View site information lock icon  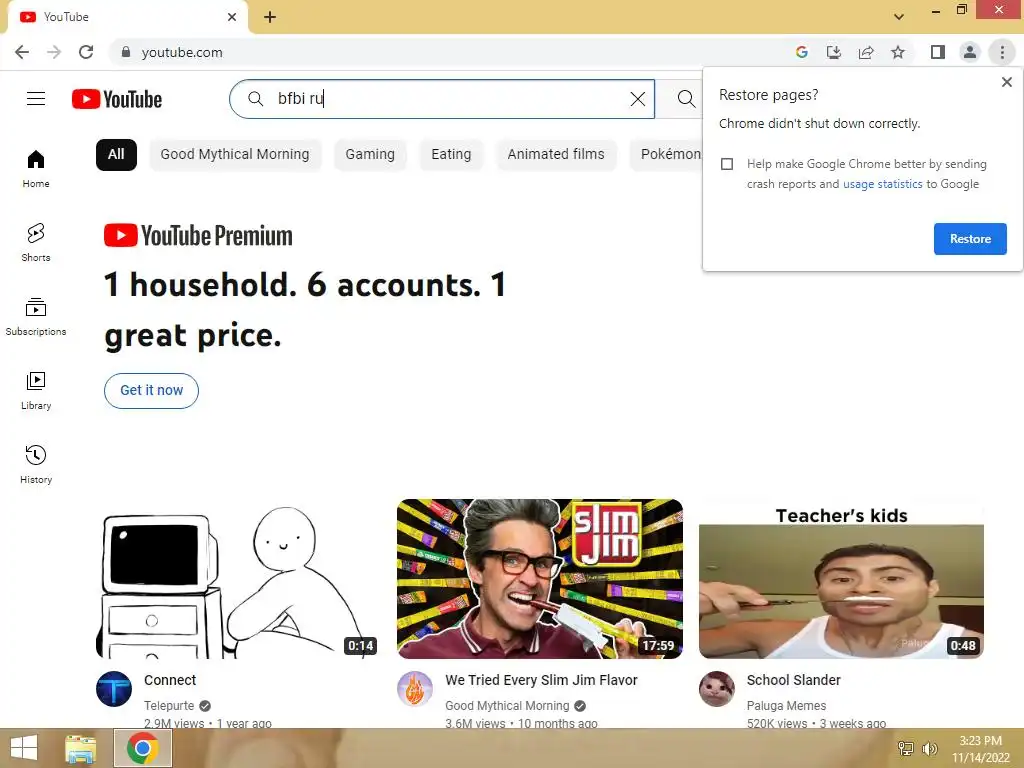[126, 52]
